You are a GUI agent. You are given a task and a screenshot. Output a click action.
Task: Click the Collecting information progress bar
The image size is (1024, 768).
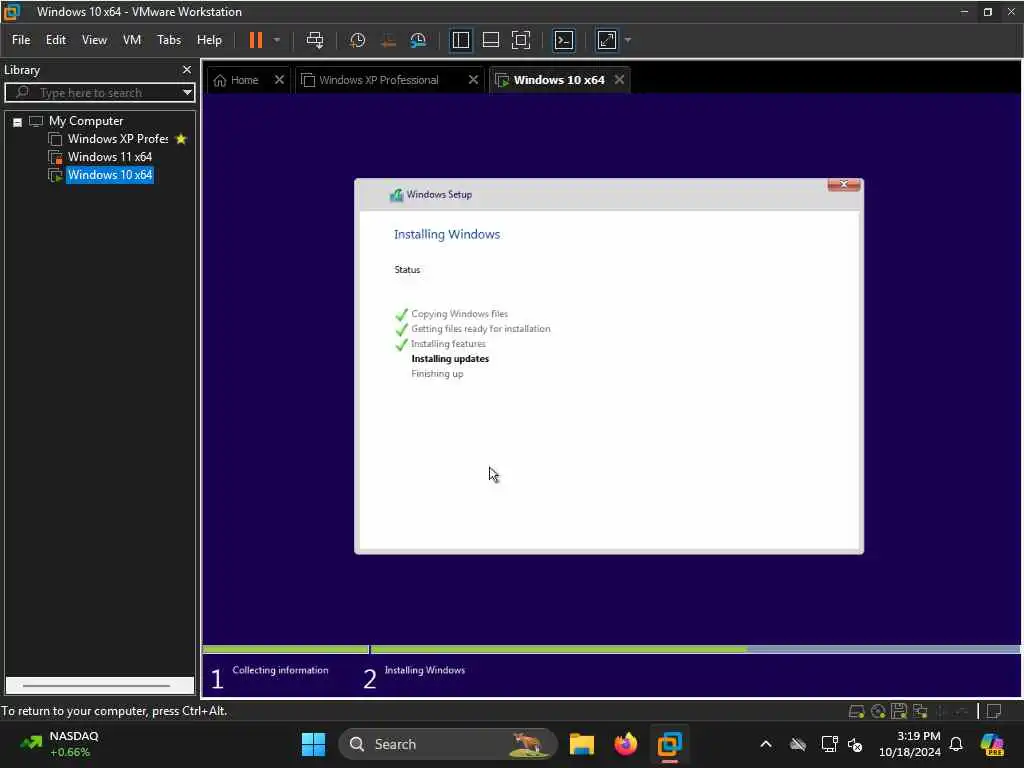pyautogui.click(x=285, y=650)
